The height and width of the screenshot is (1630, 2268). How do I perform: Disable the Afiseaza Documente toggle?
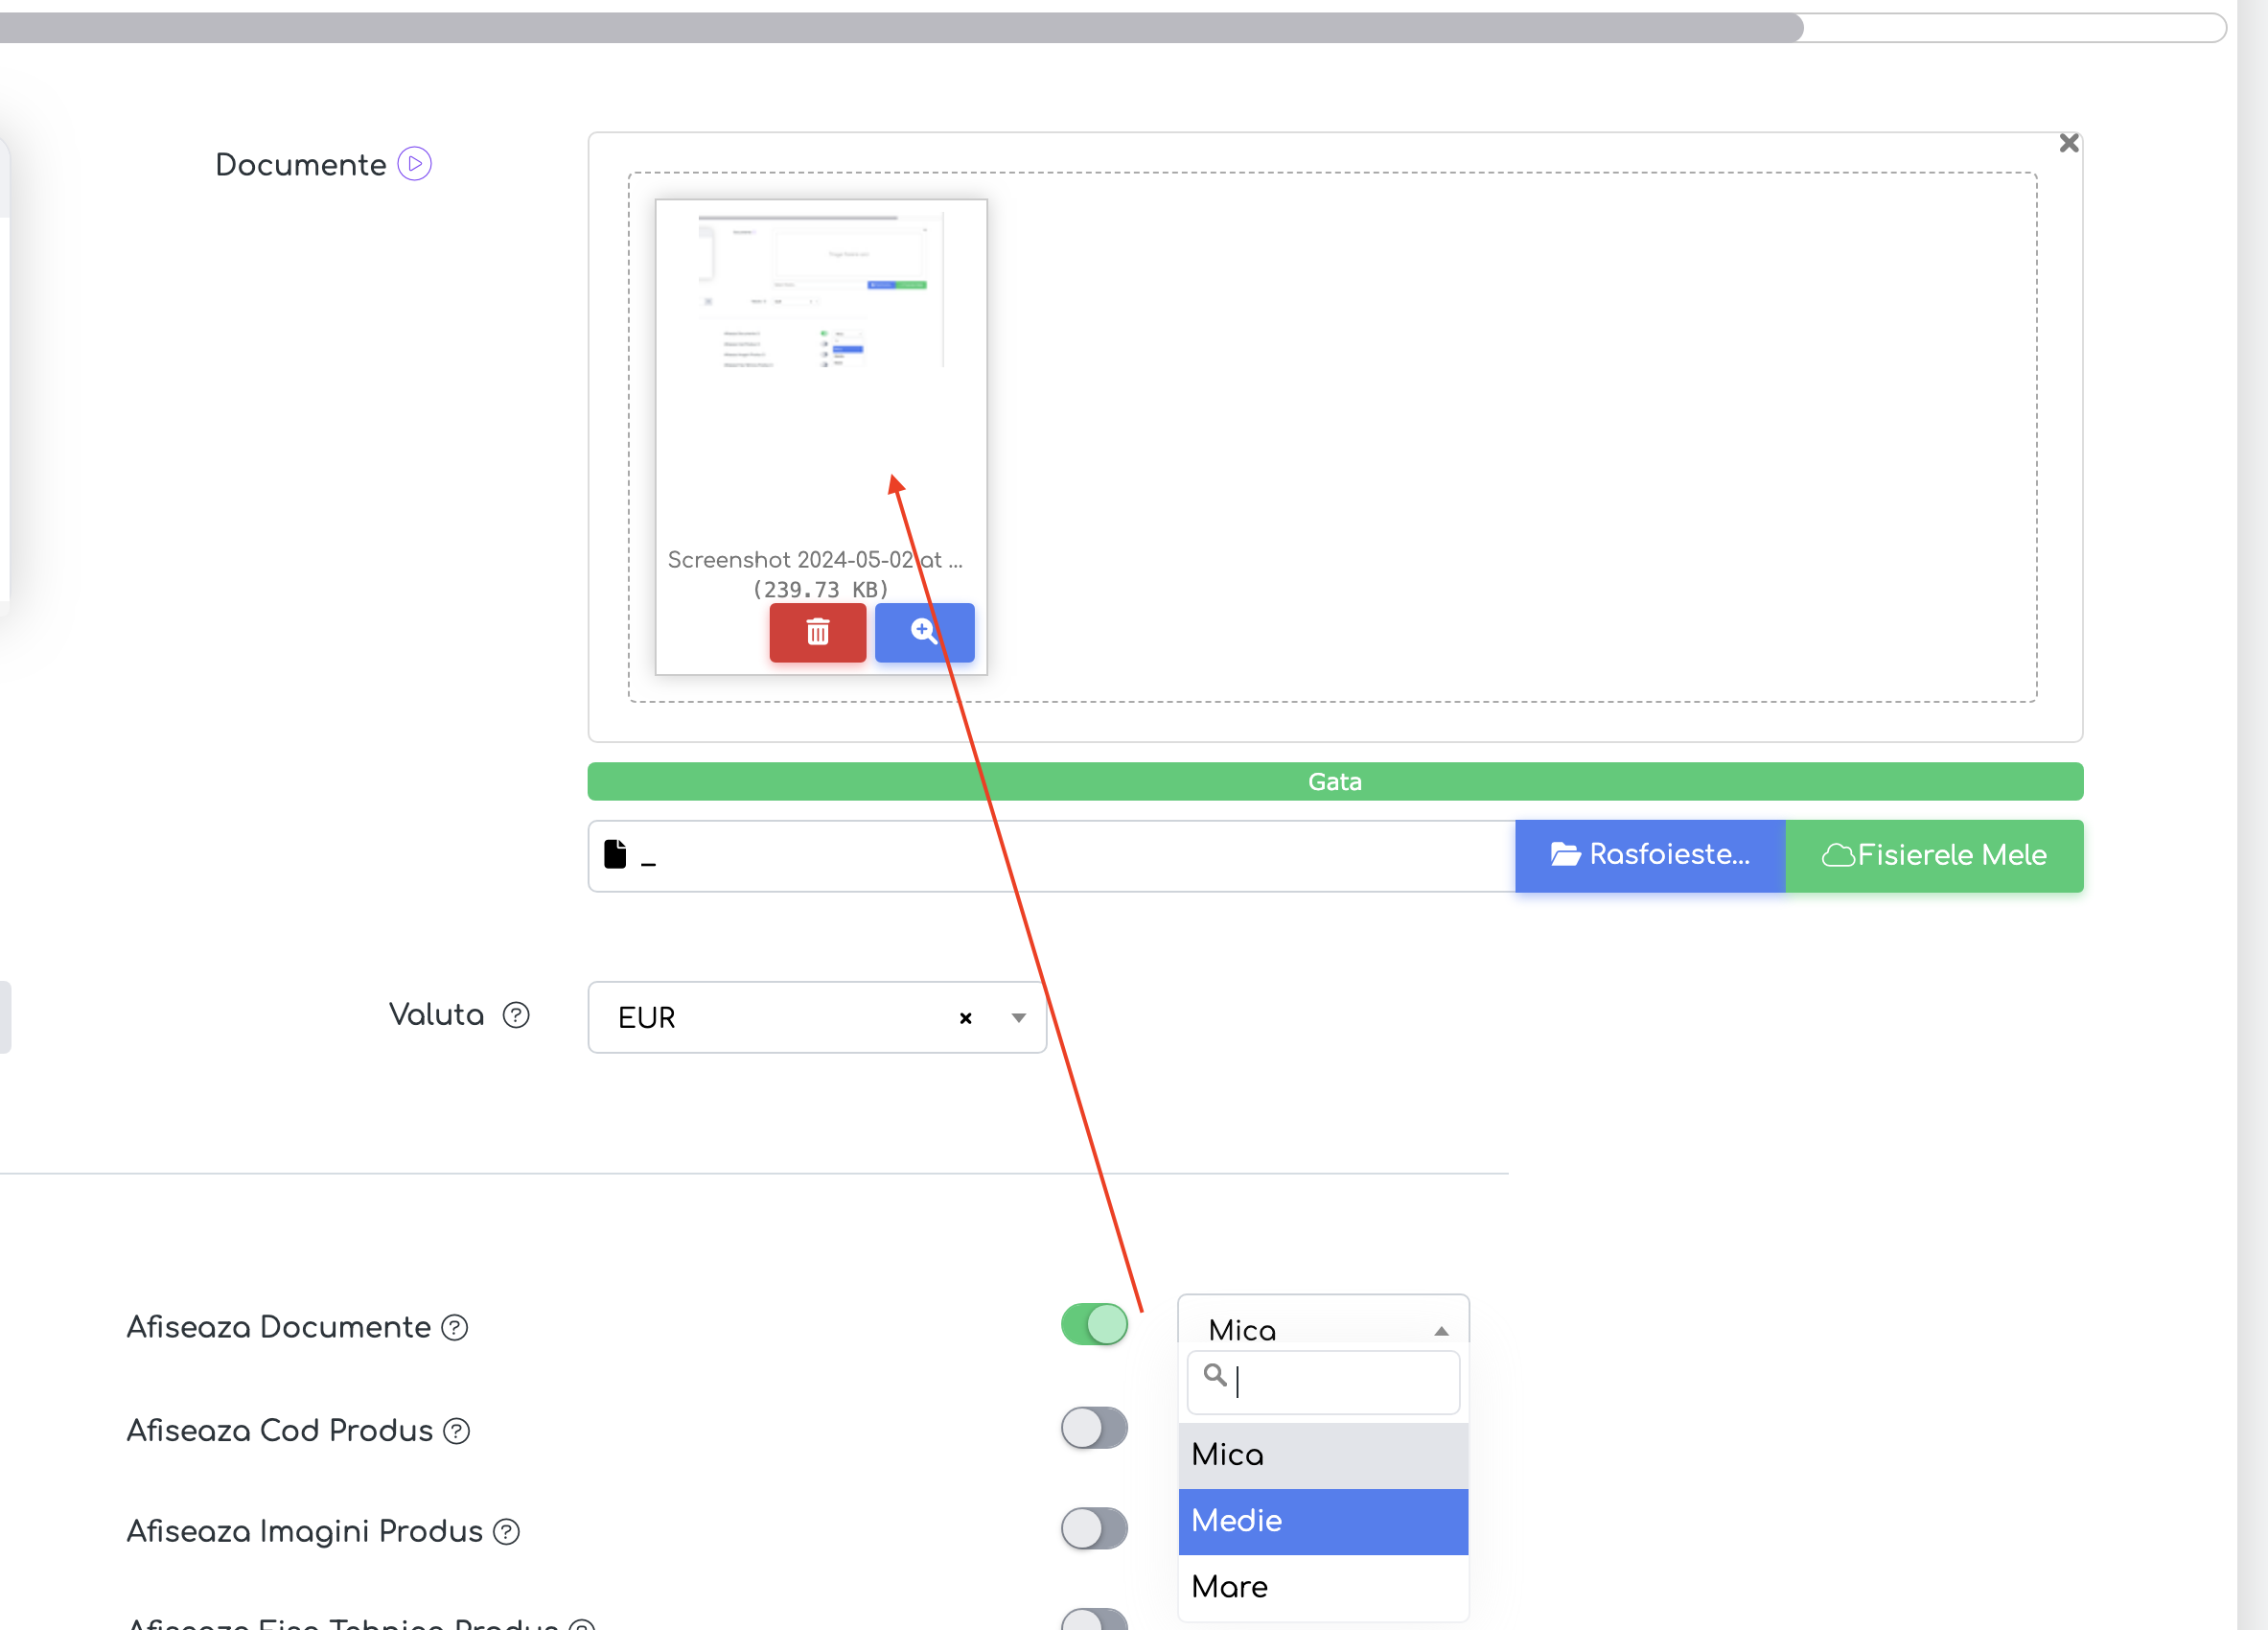[x=1094, y=1325]
